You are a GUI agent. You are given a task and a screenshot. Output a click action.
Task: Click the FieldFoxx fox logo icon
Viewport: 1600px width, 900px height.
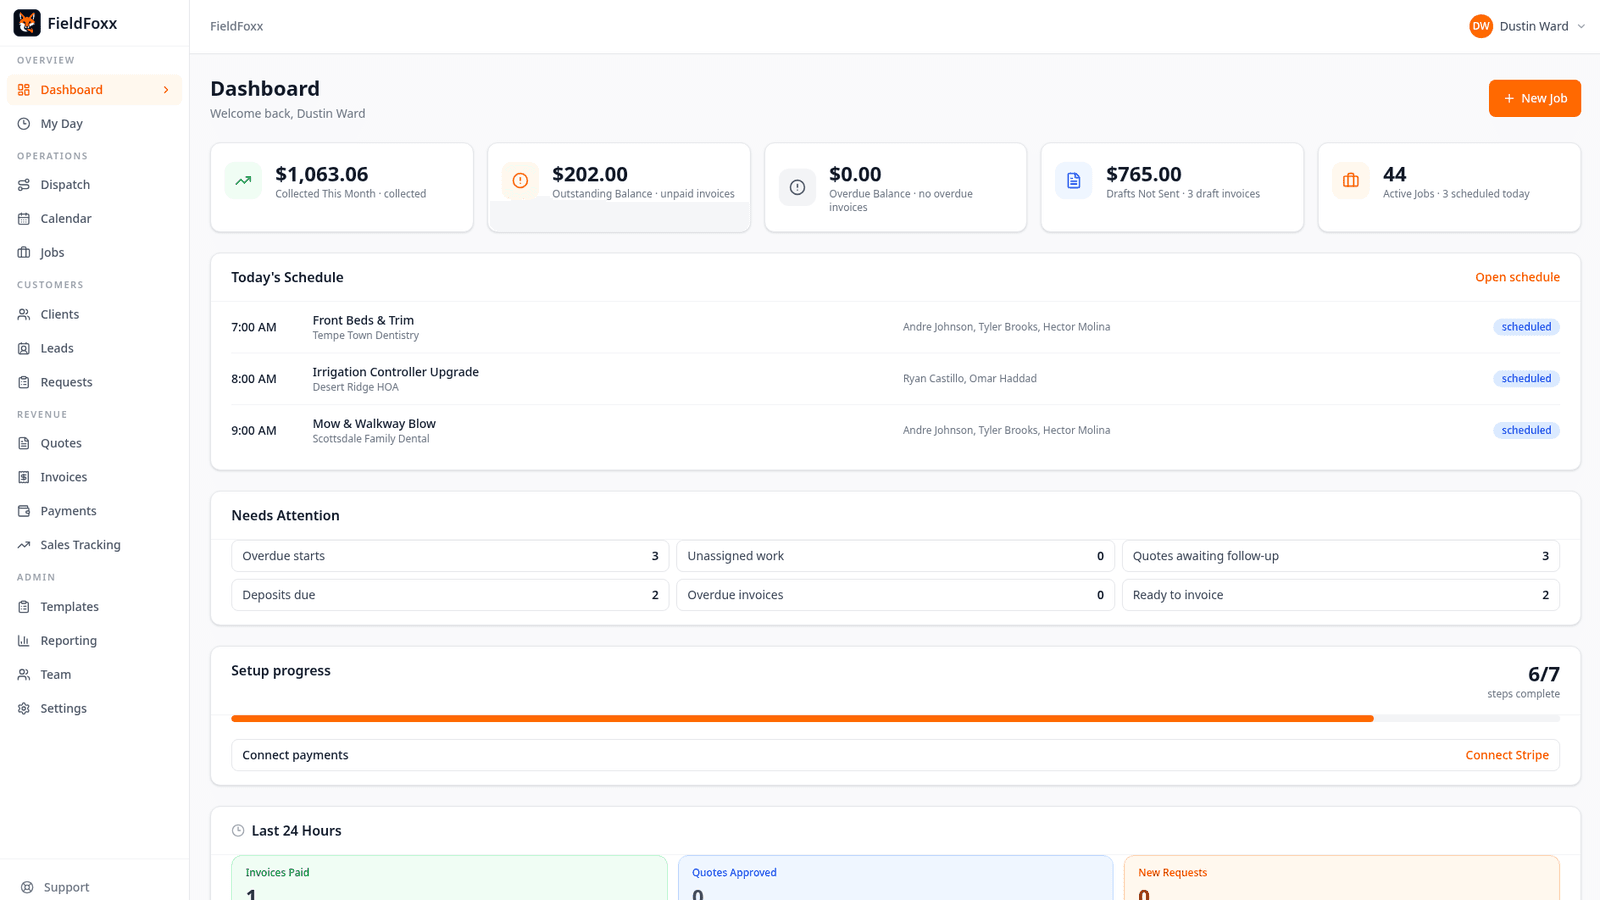pyautogui.click(x=27, y=23)
